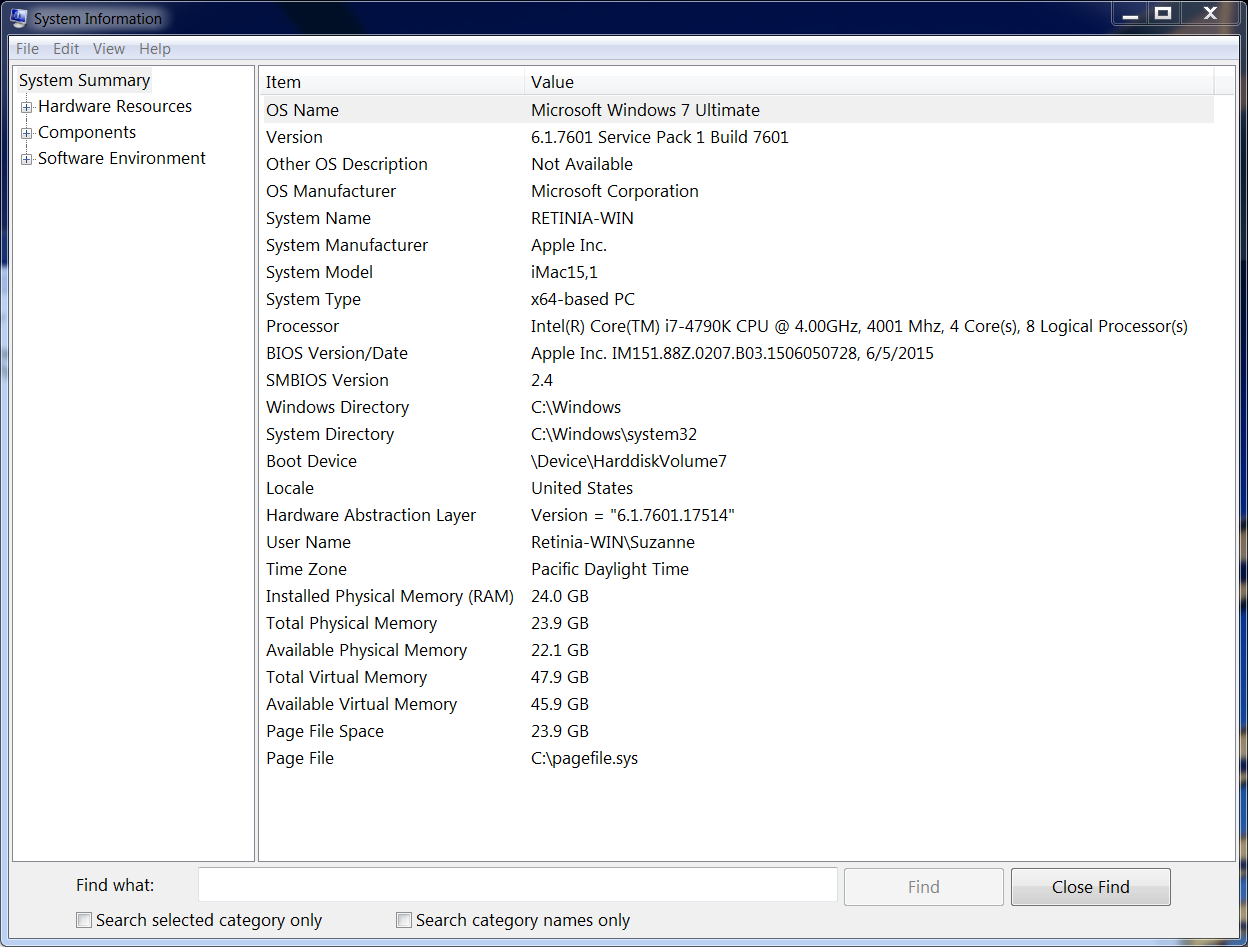Select the System Directory row
Viewport: 1248px width, 947px height.
click(738, 434)
